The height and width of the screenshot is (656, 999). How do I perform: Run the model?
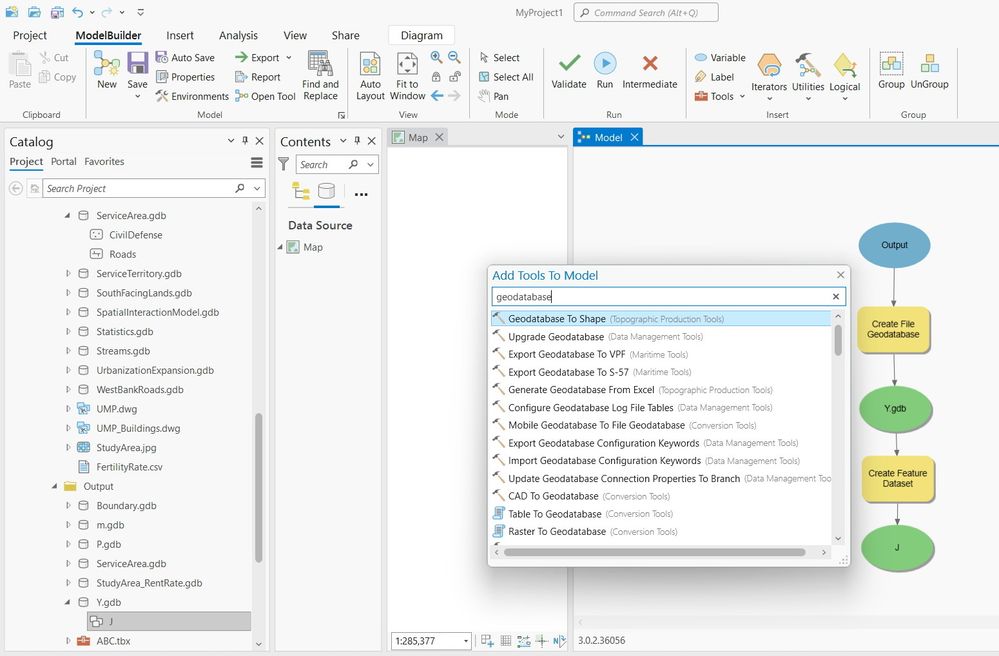pos(605,71)
